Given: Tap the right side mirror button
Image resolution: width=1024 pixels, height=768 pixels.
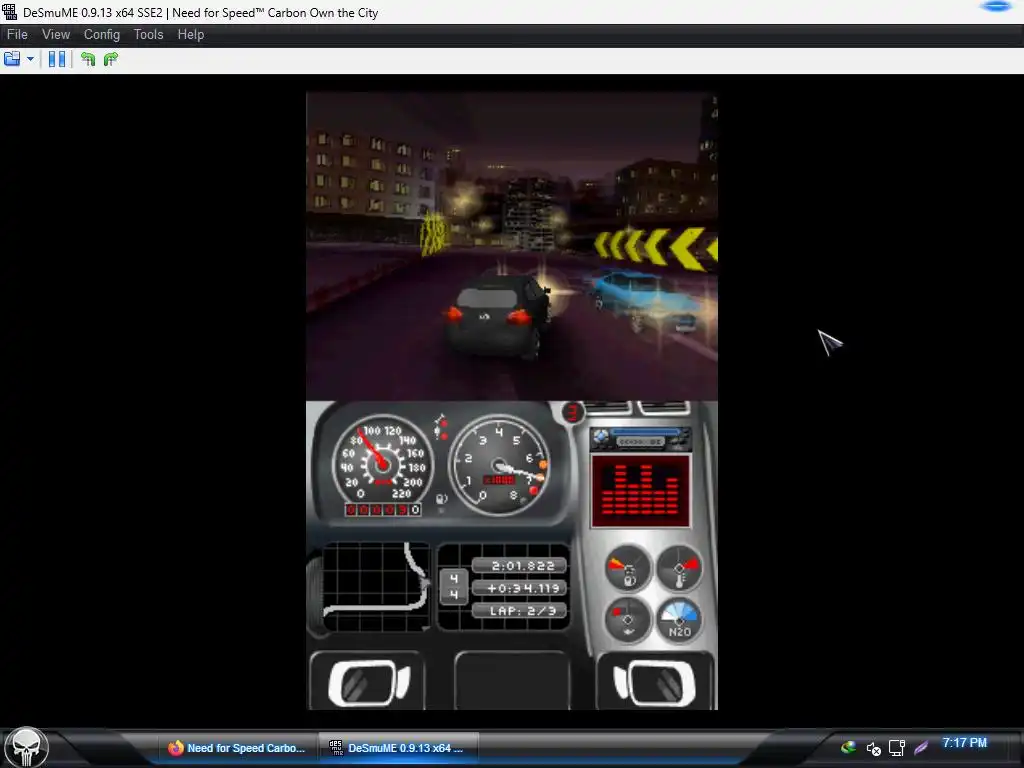Looking at the screenshot, I should click(655, 682).
